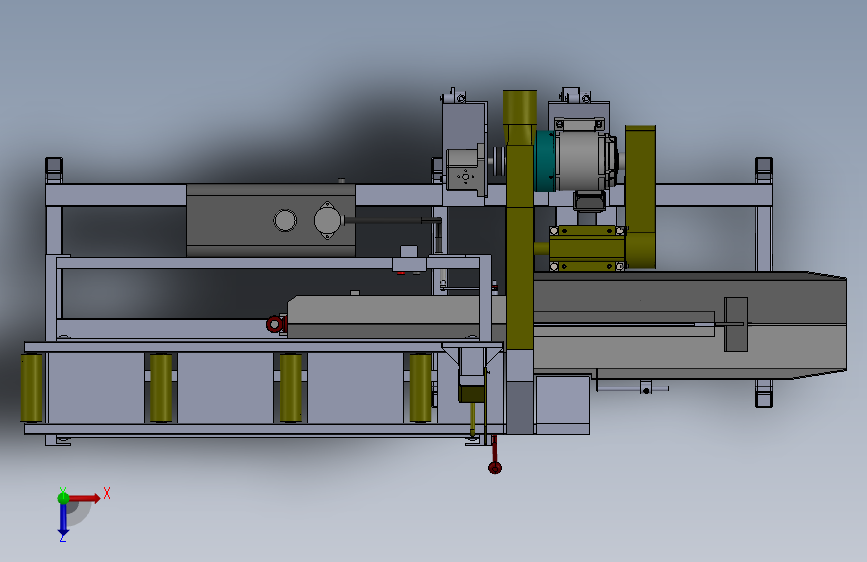The height and width of the screenshot is (562, 867).
Task: Select the olive bearing block under motor
Action: (x=587, y=248)
